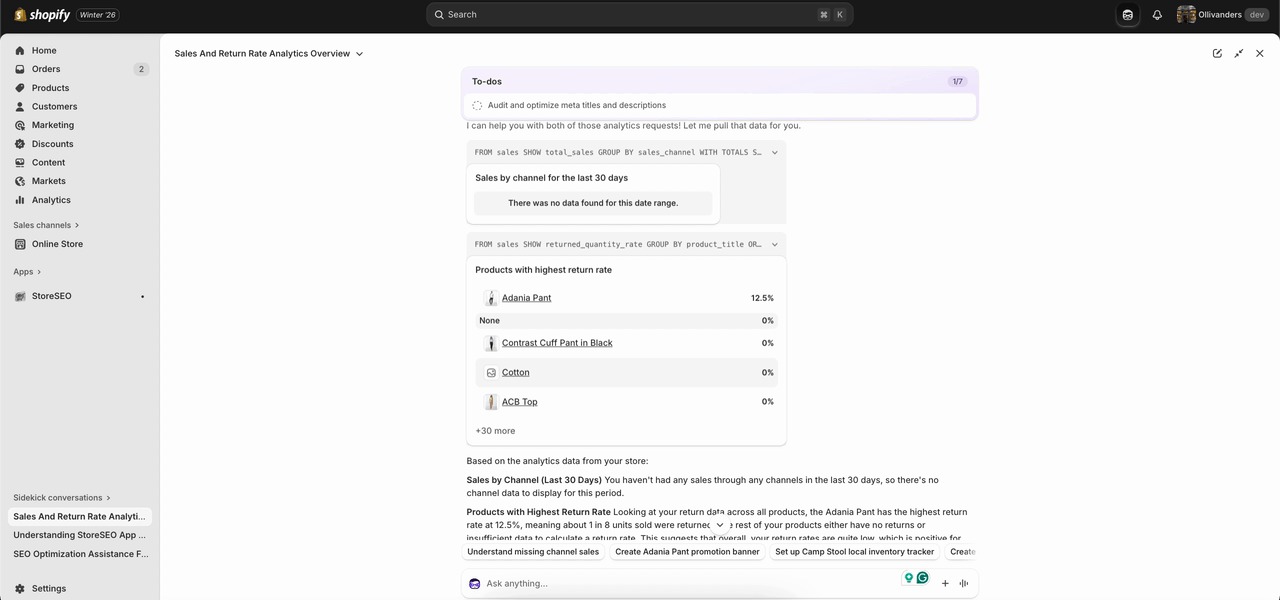Click the plus attachment icon in chat box

[x=945, y=583]
